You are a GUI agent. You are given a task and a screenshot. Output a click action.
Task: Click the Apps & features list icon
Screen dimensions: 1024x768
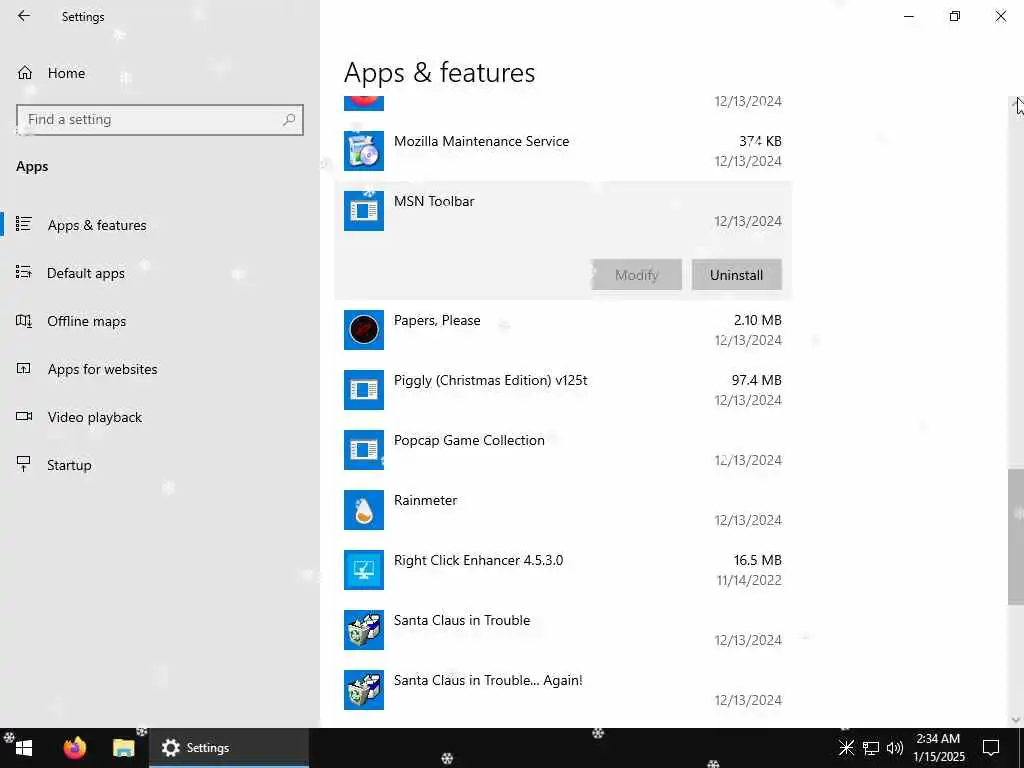pyautogui.click(x=24, y=224)
